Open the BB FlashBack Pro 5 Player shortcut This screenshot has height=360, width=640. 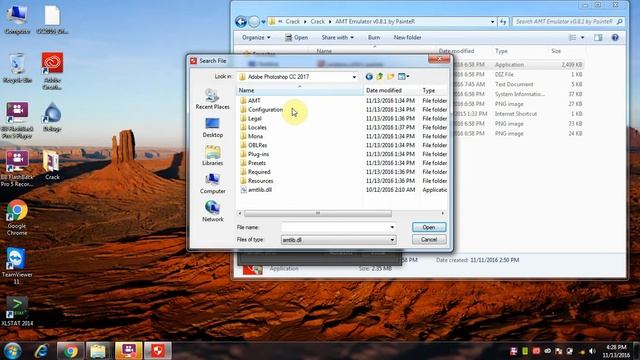tap(17, 120)
